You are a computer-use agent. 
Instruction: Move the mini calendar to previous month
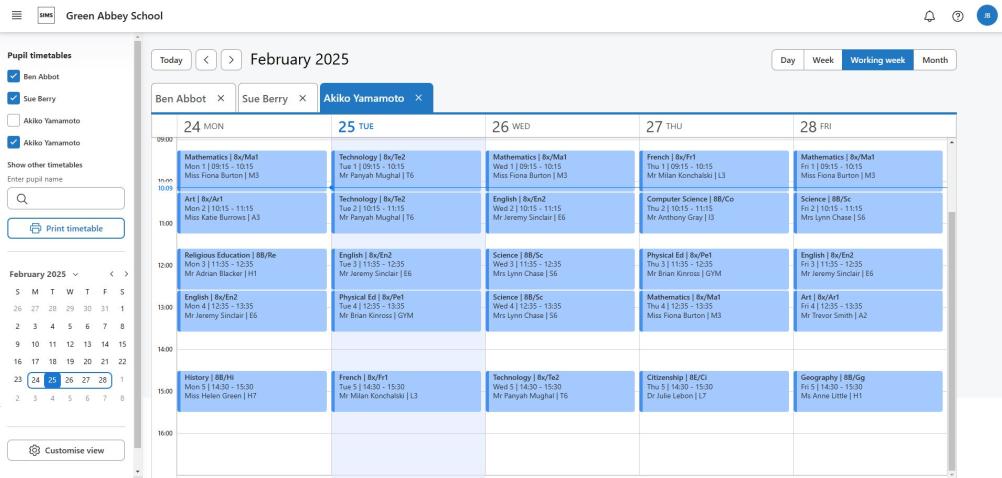111,274
